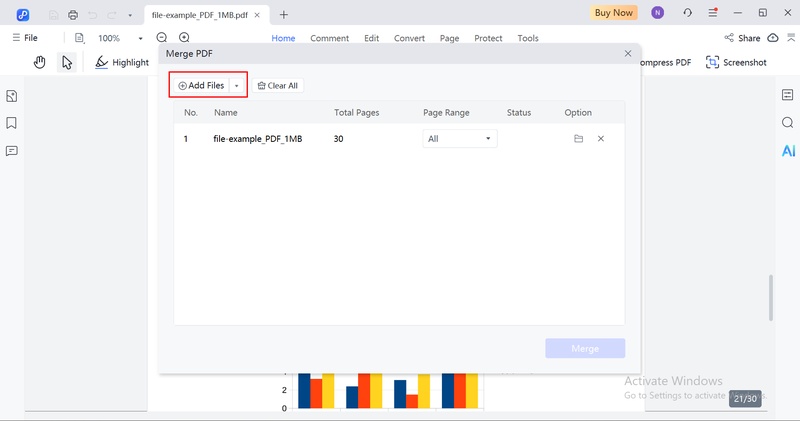Click the zoom out magnifier icon
Viewport: 800px width, 421px height.
pyautogui.click(x=162, y=38)
